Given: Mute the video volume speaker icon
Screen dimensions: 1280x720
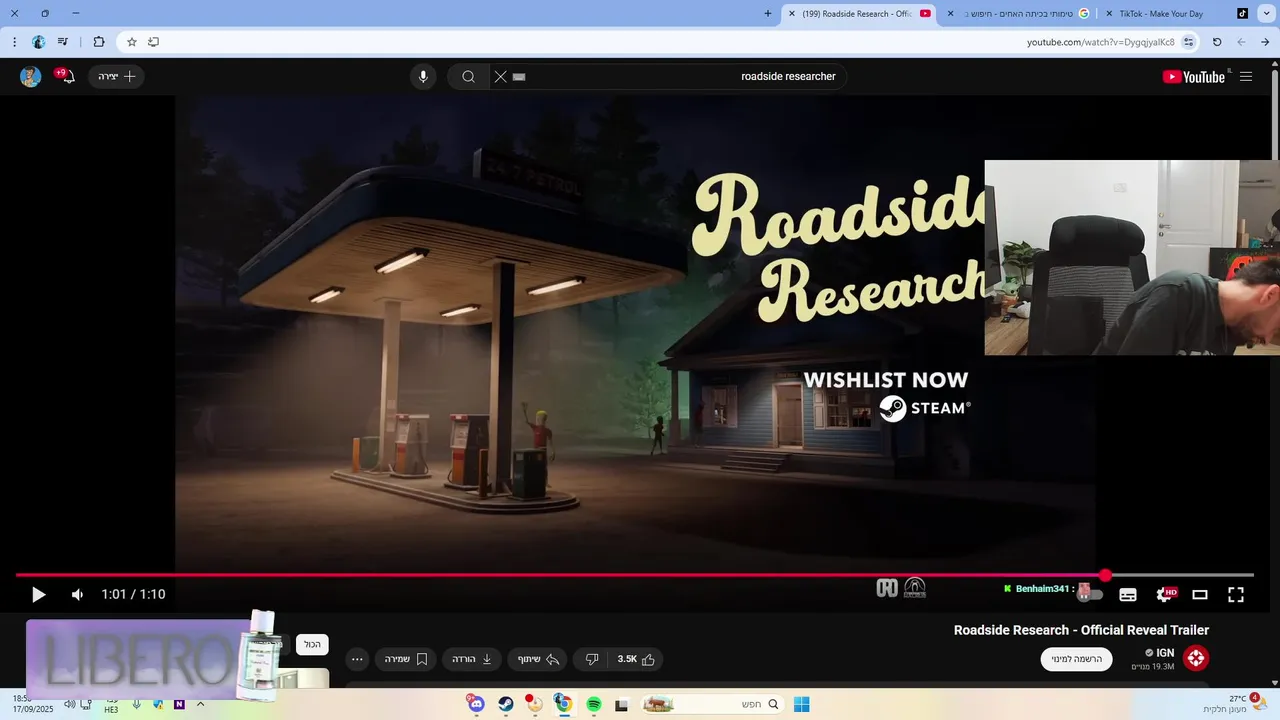Looking at the screenshot, I should pyautogui.click(x=77, y=595).
